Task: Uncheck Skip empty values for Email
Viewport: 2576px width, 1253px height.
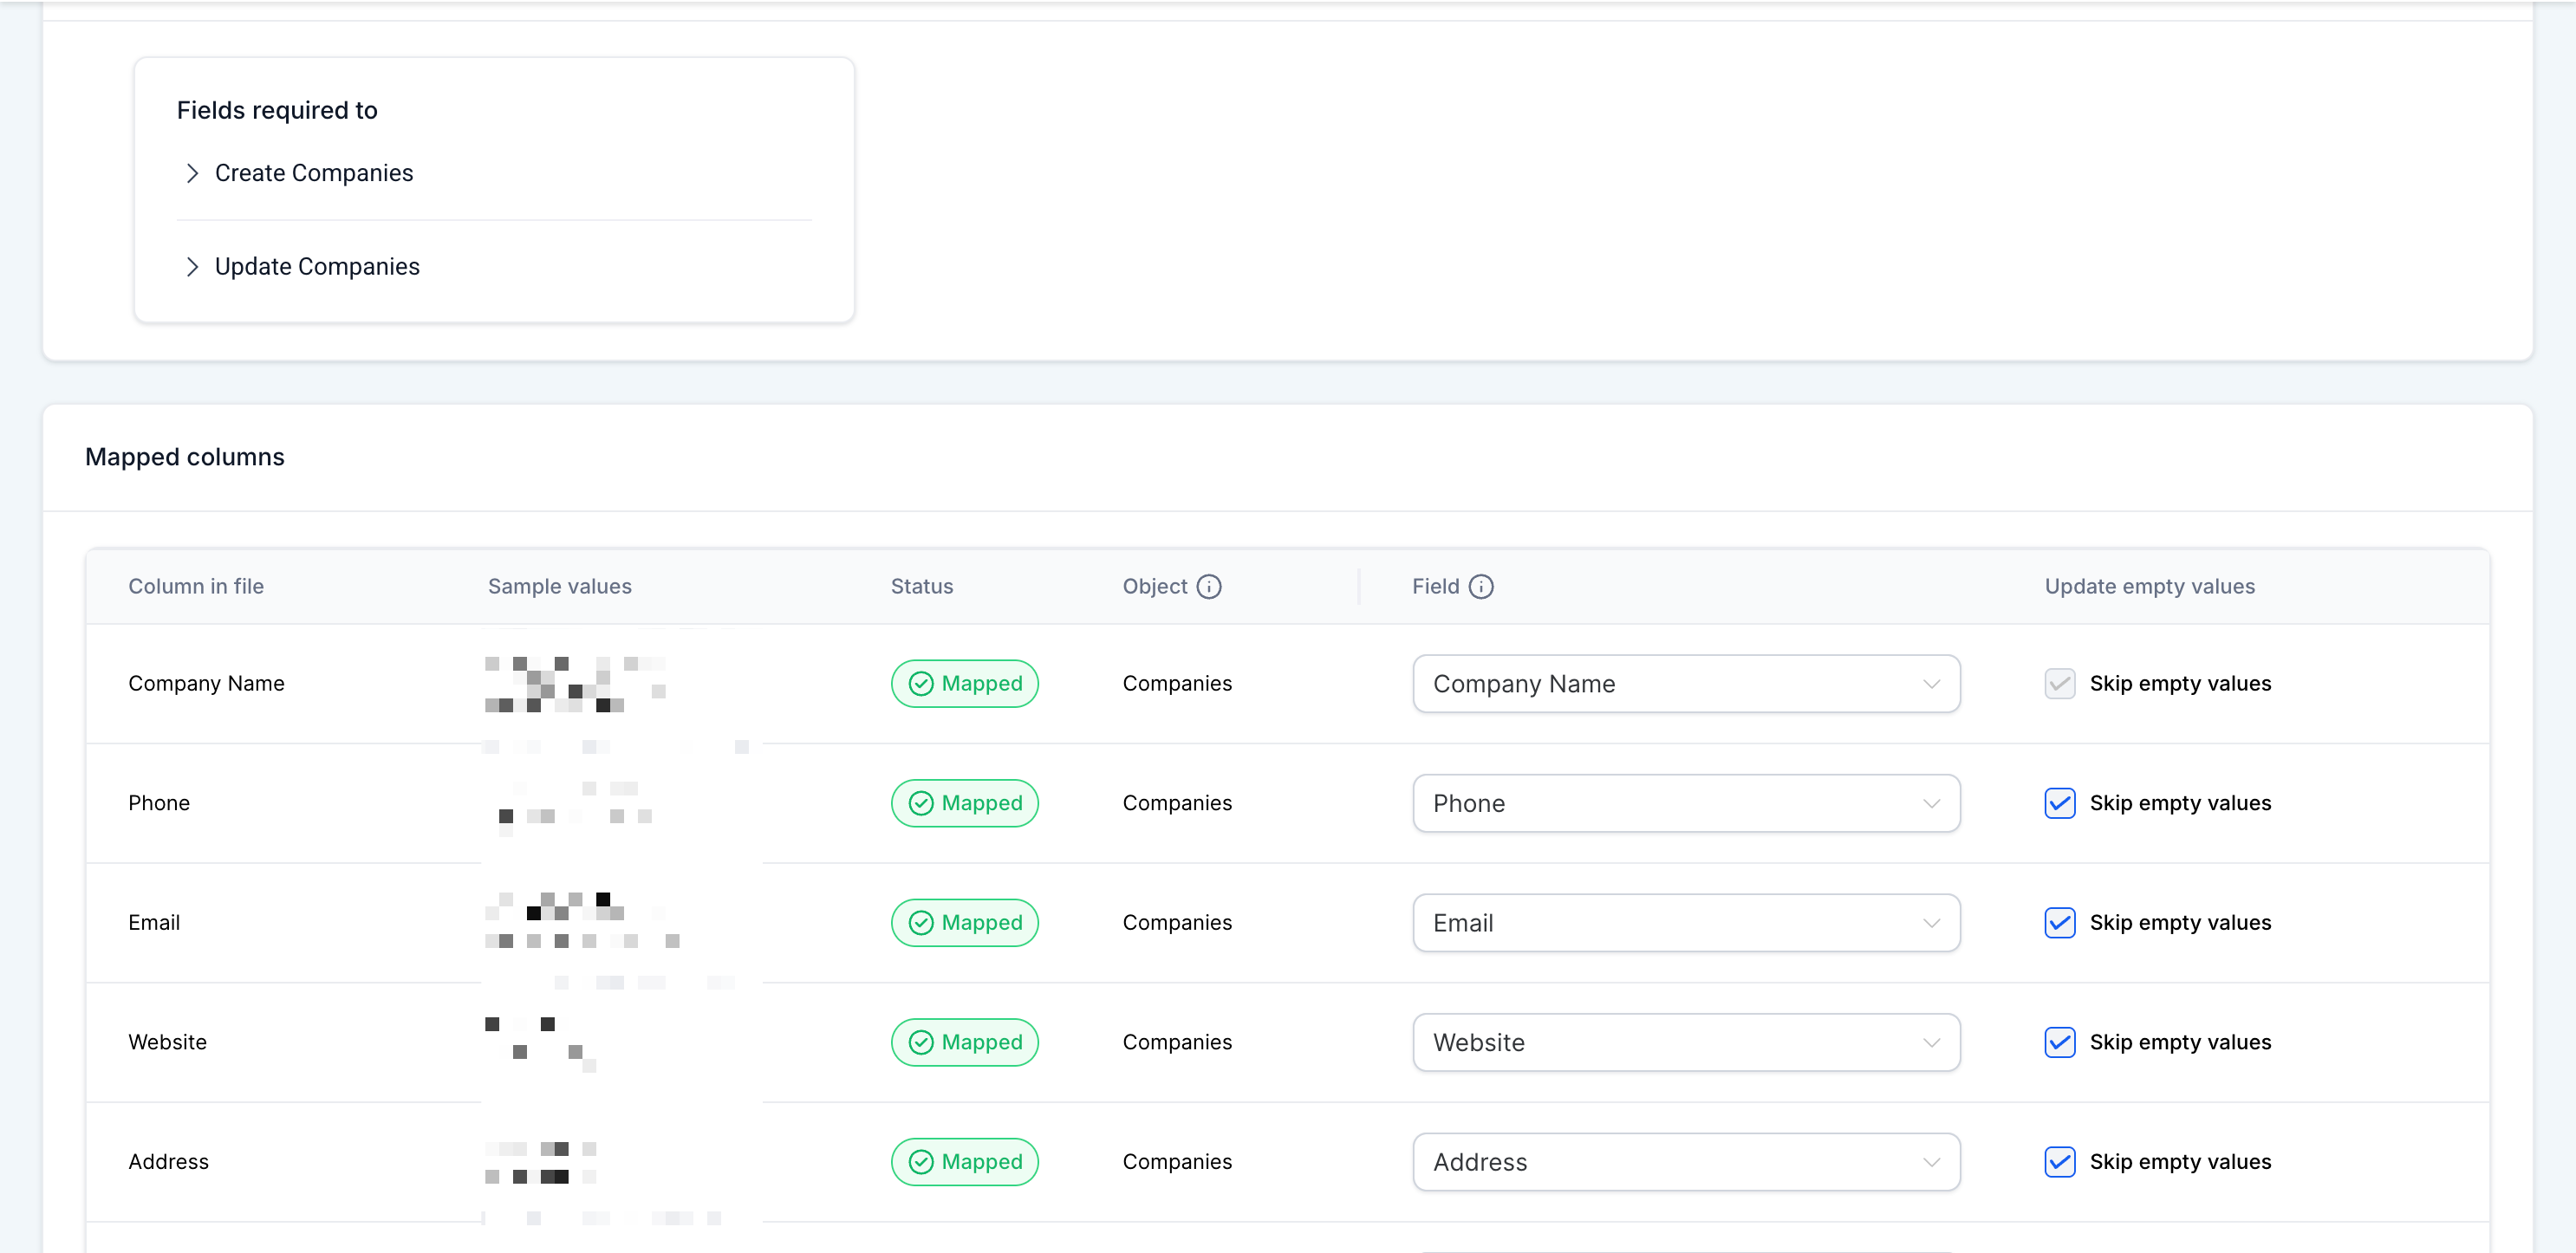Action: tap(2060, 923)
